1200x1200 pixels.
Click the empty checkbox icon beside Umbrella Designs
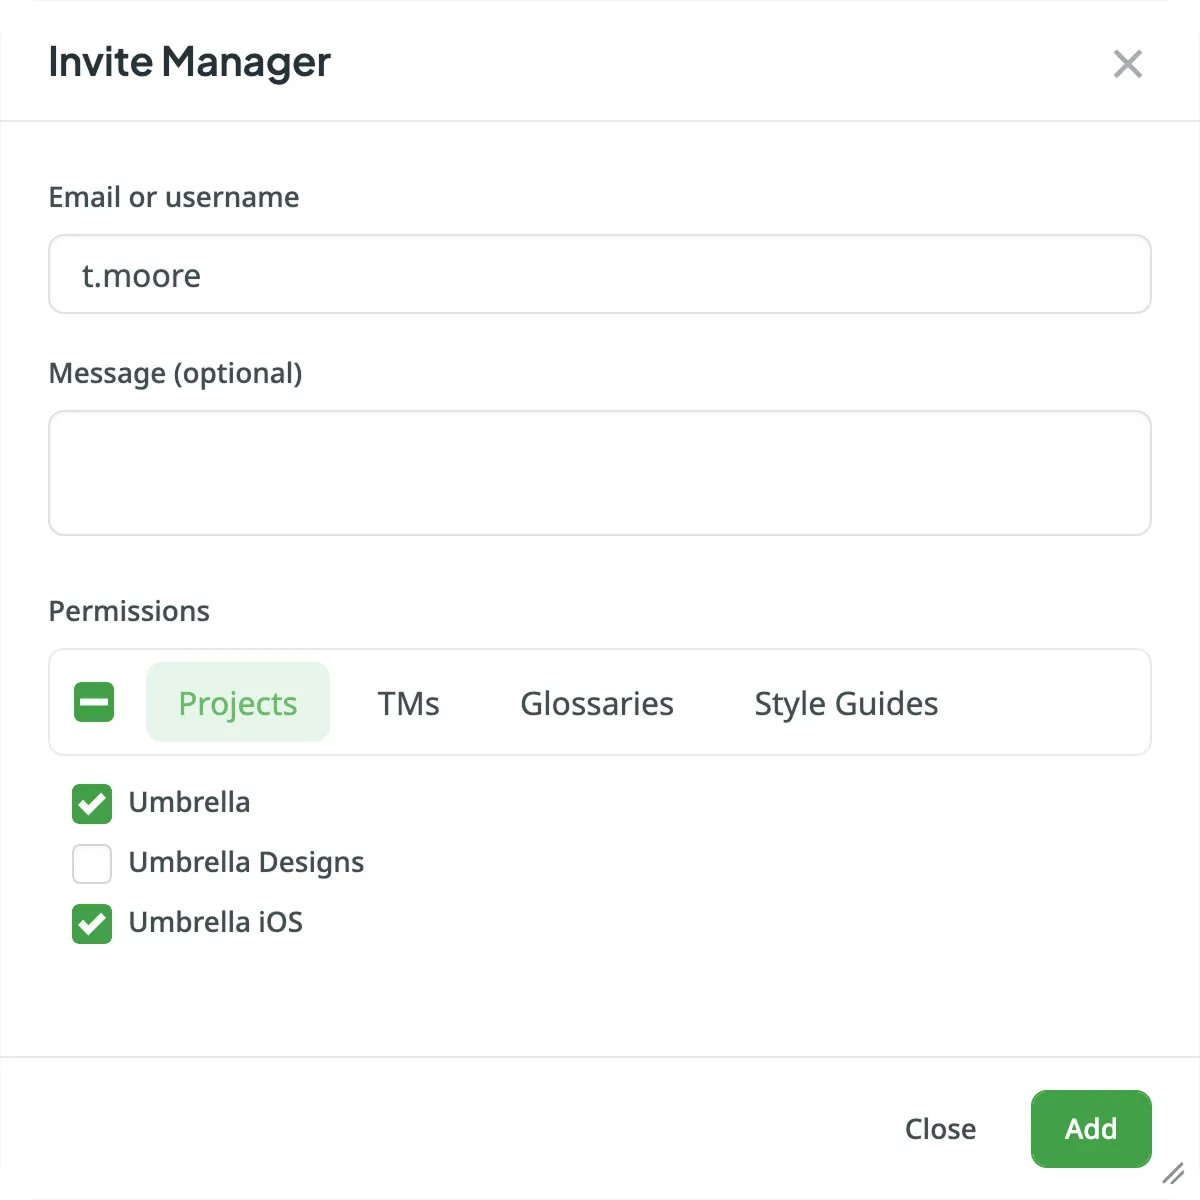[x=91, y=863]
